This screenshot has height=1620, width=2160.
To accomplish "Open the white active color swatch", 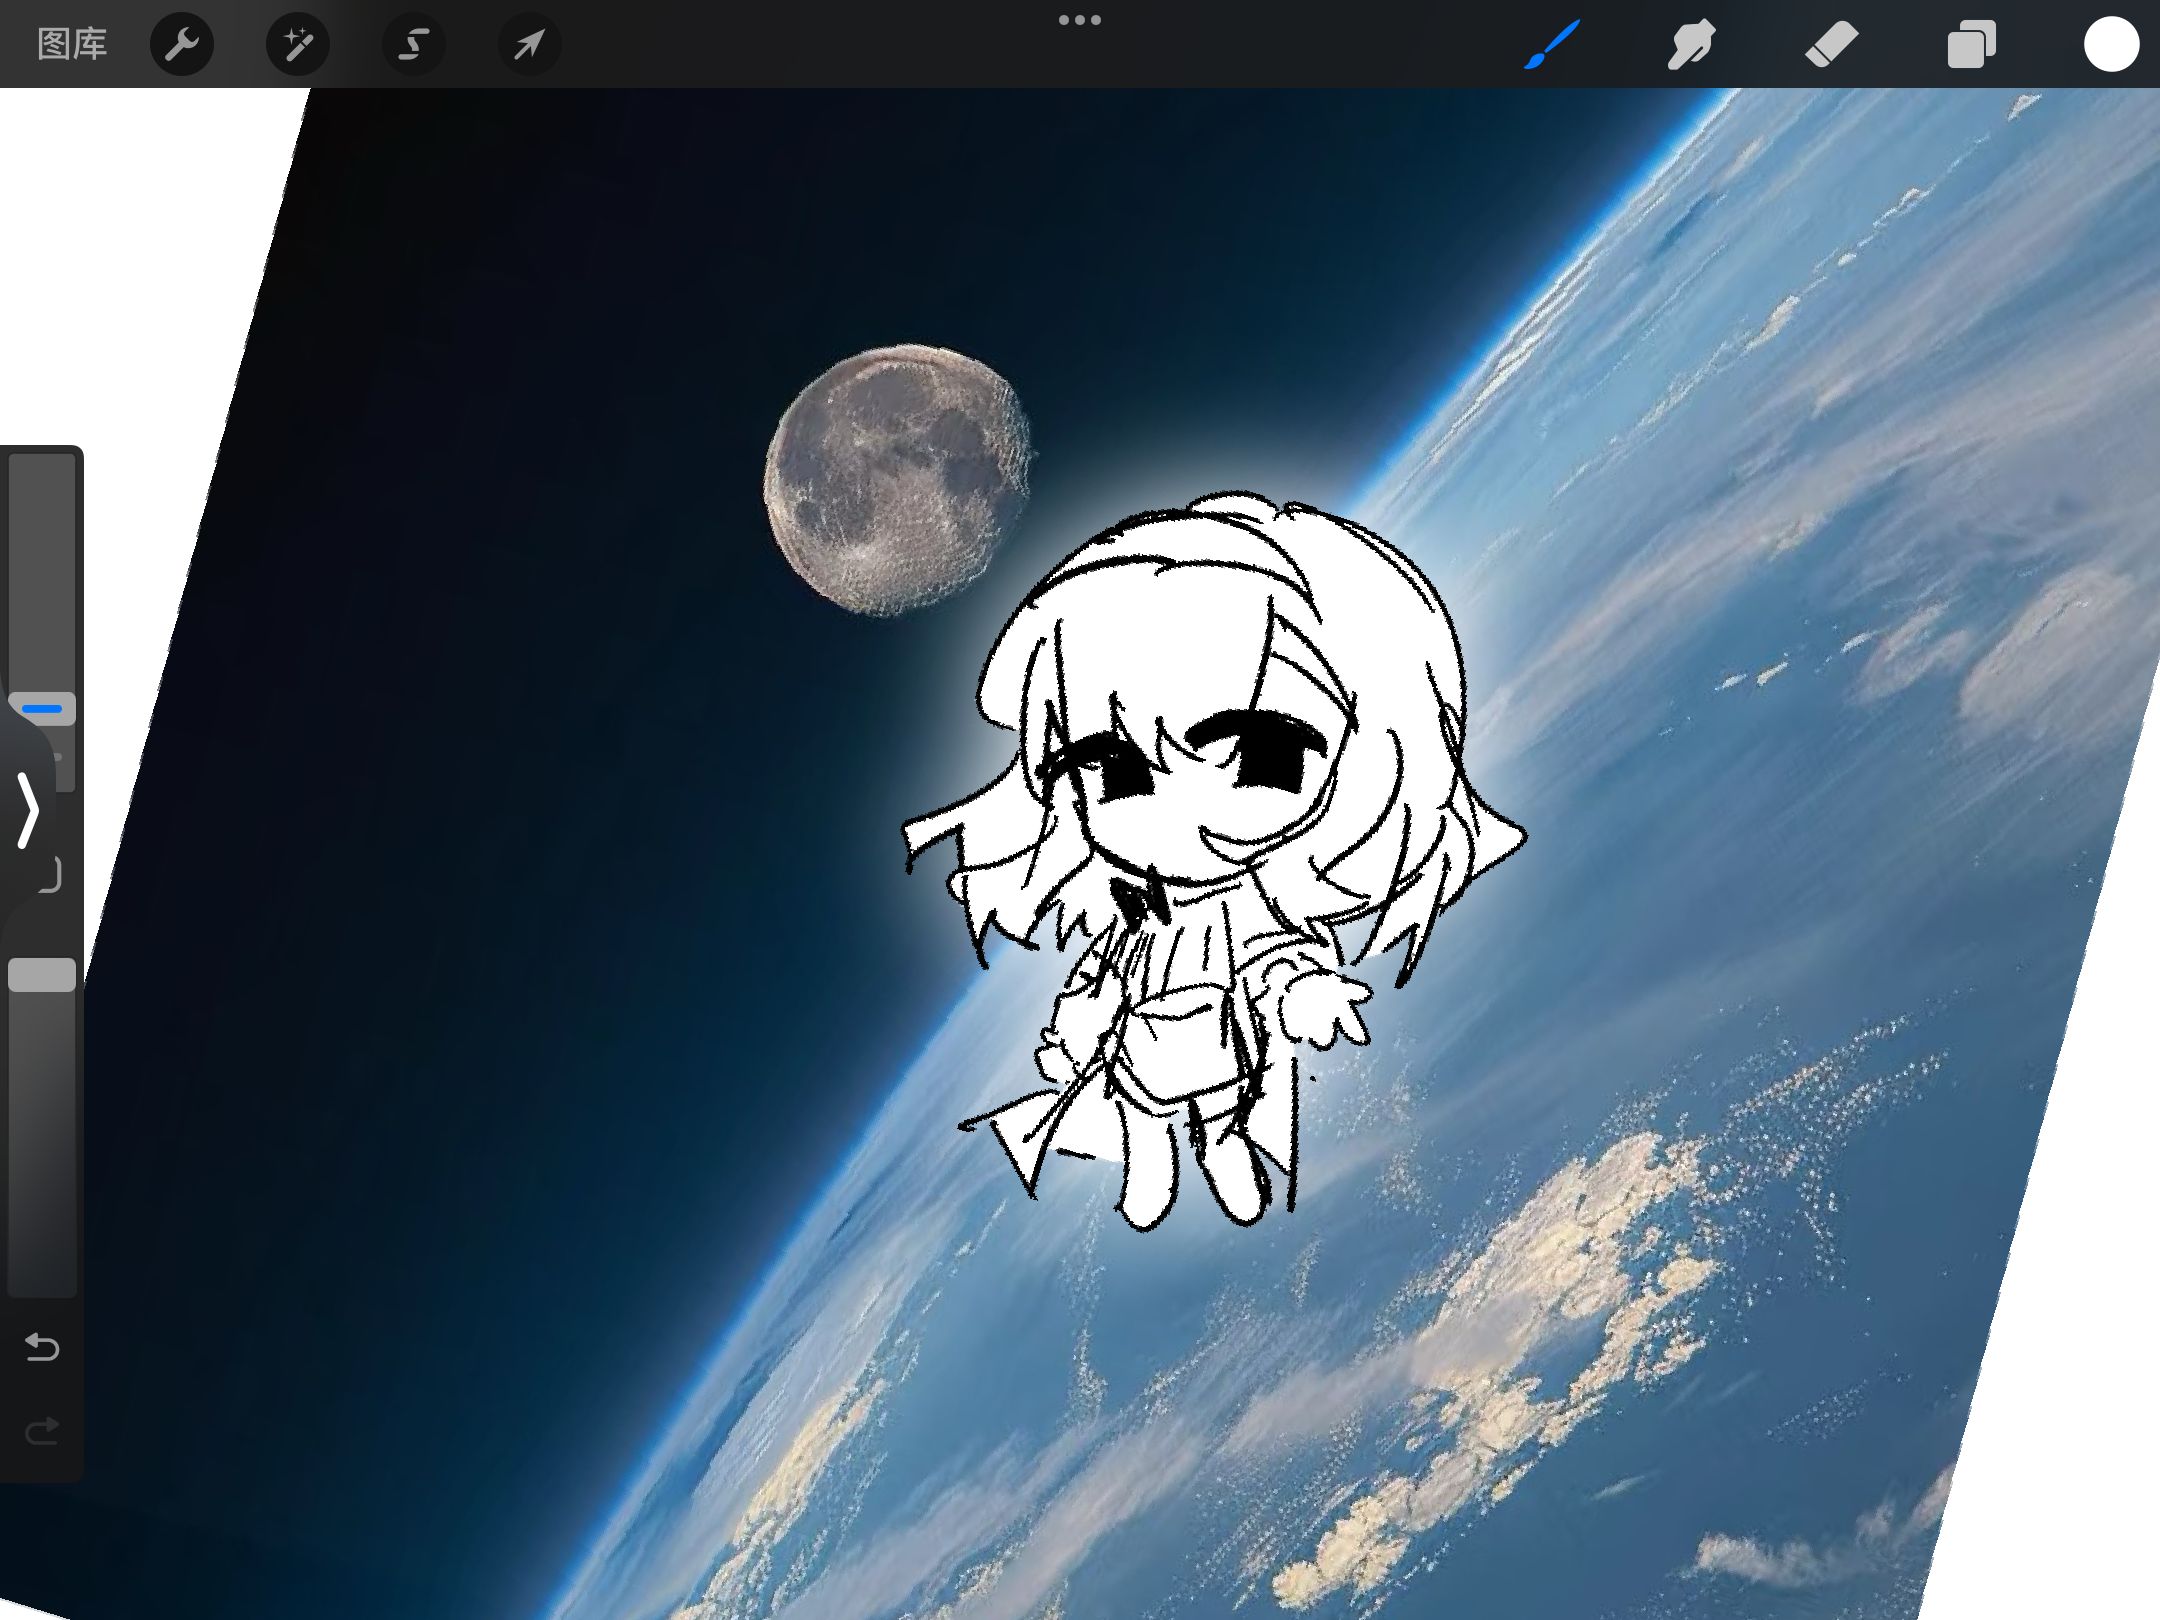I will click(2111, 44).
